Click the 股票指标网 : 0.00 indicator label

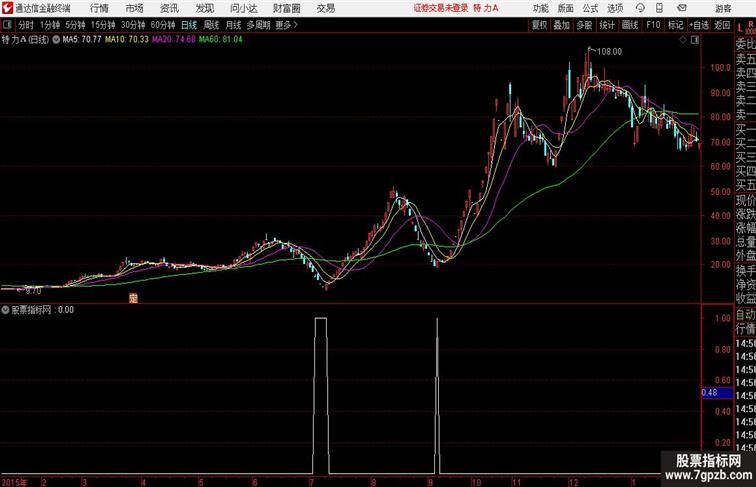click(42, 310)
